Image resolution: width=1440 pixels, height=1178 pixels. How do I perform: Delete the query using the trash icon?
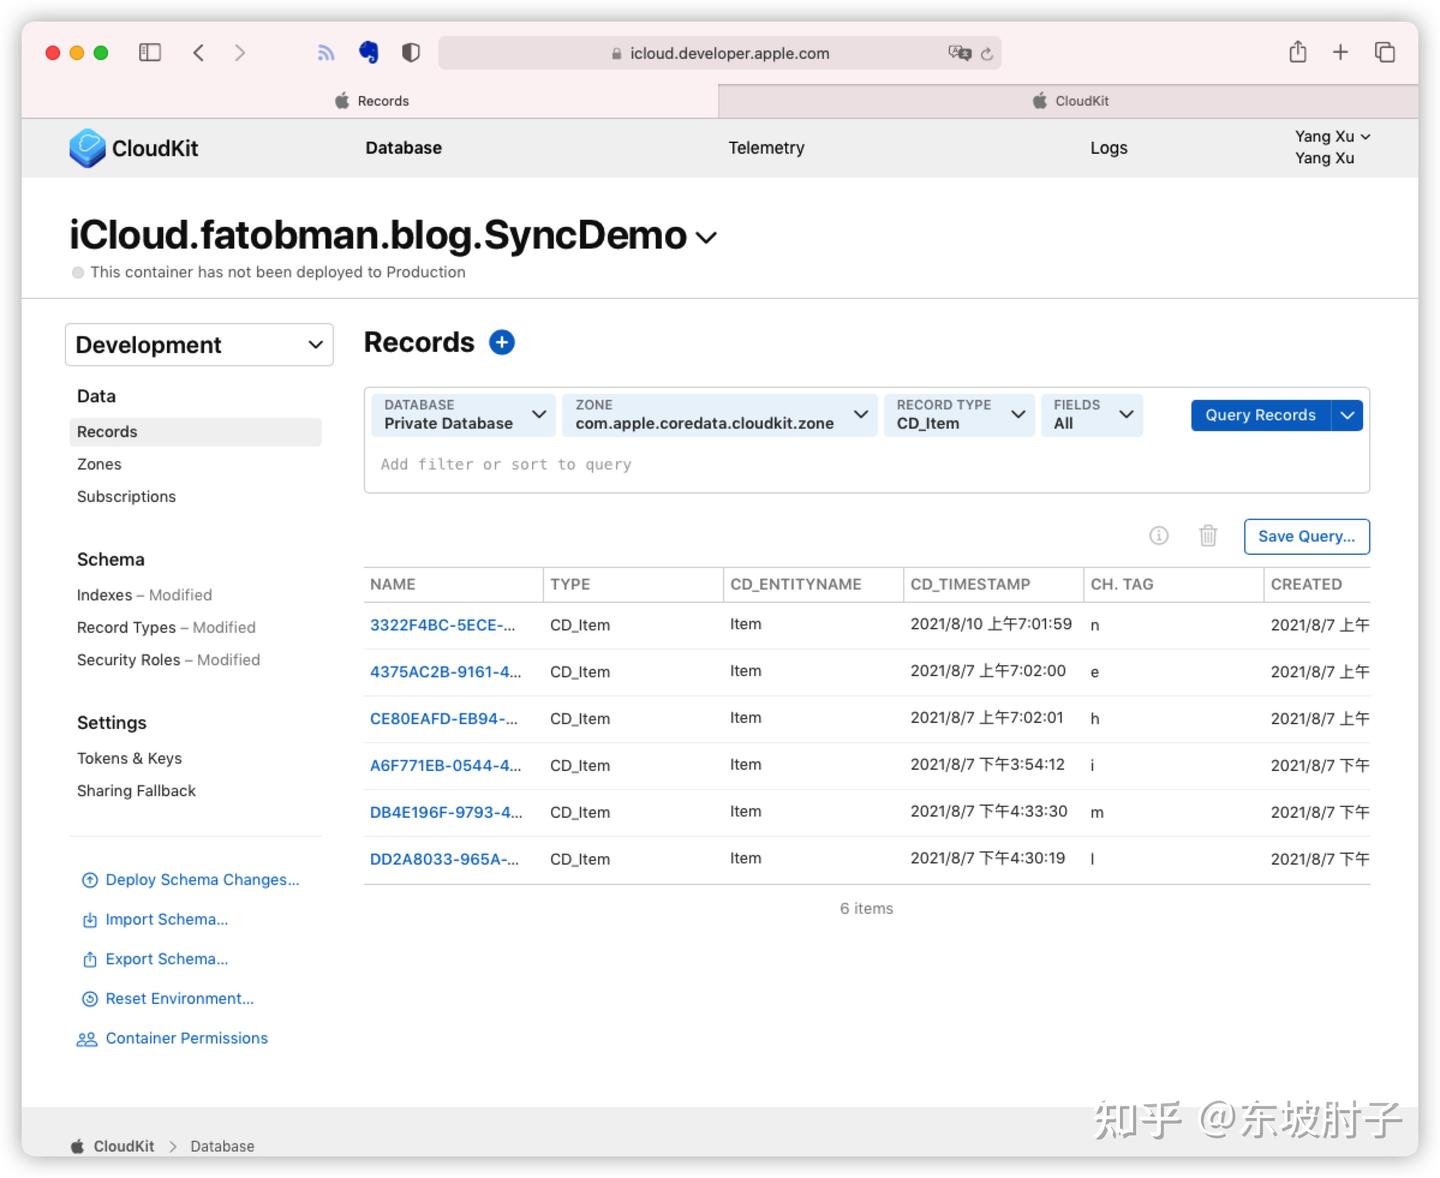pos(1208,536)
